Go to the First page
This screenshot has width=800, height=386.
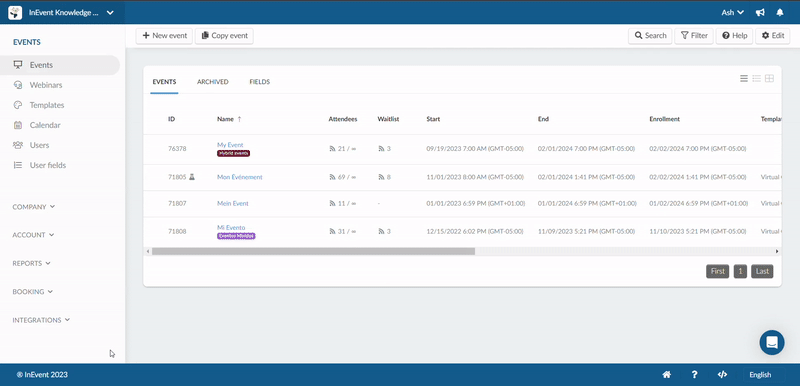tap(717, 271)
